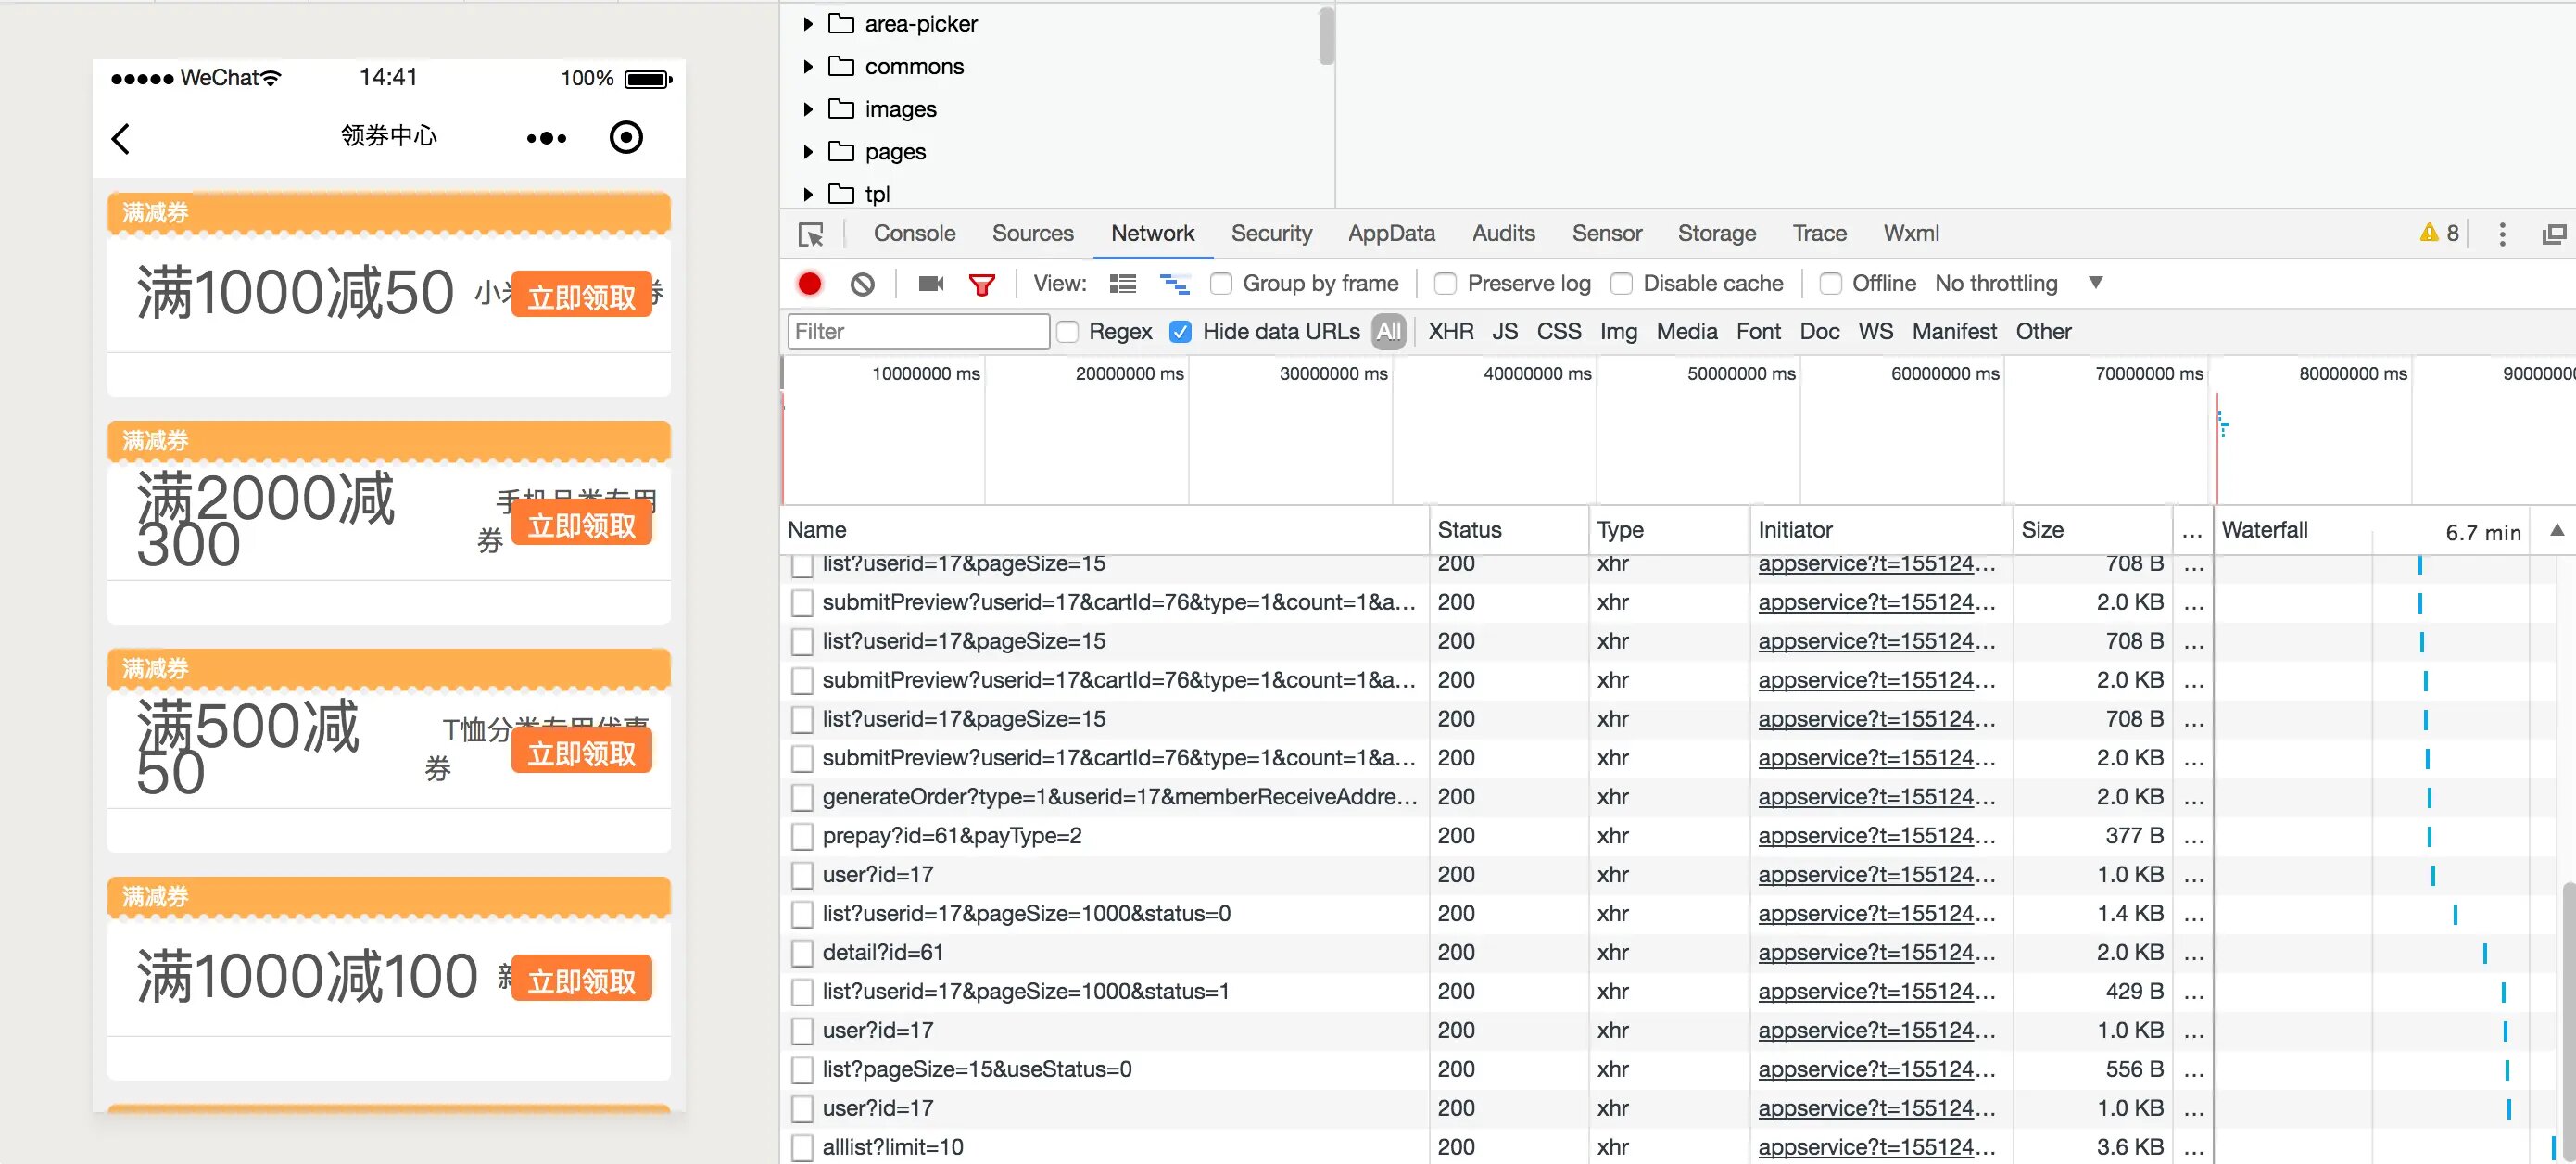Toggle the red filter funnel icon

click(x=982, y=285)
